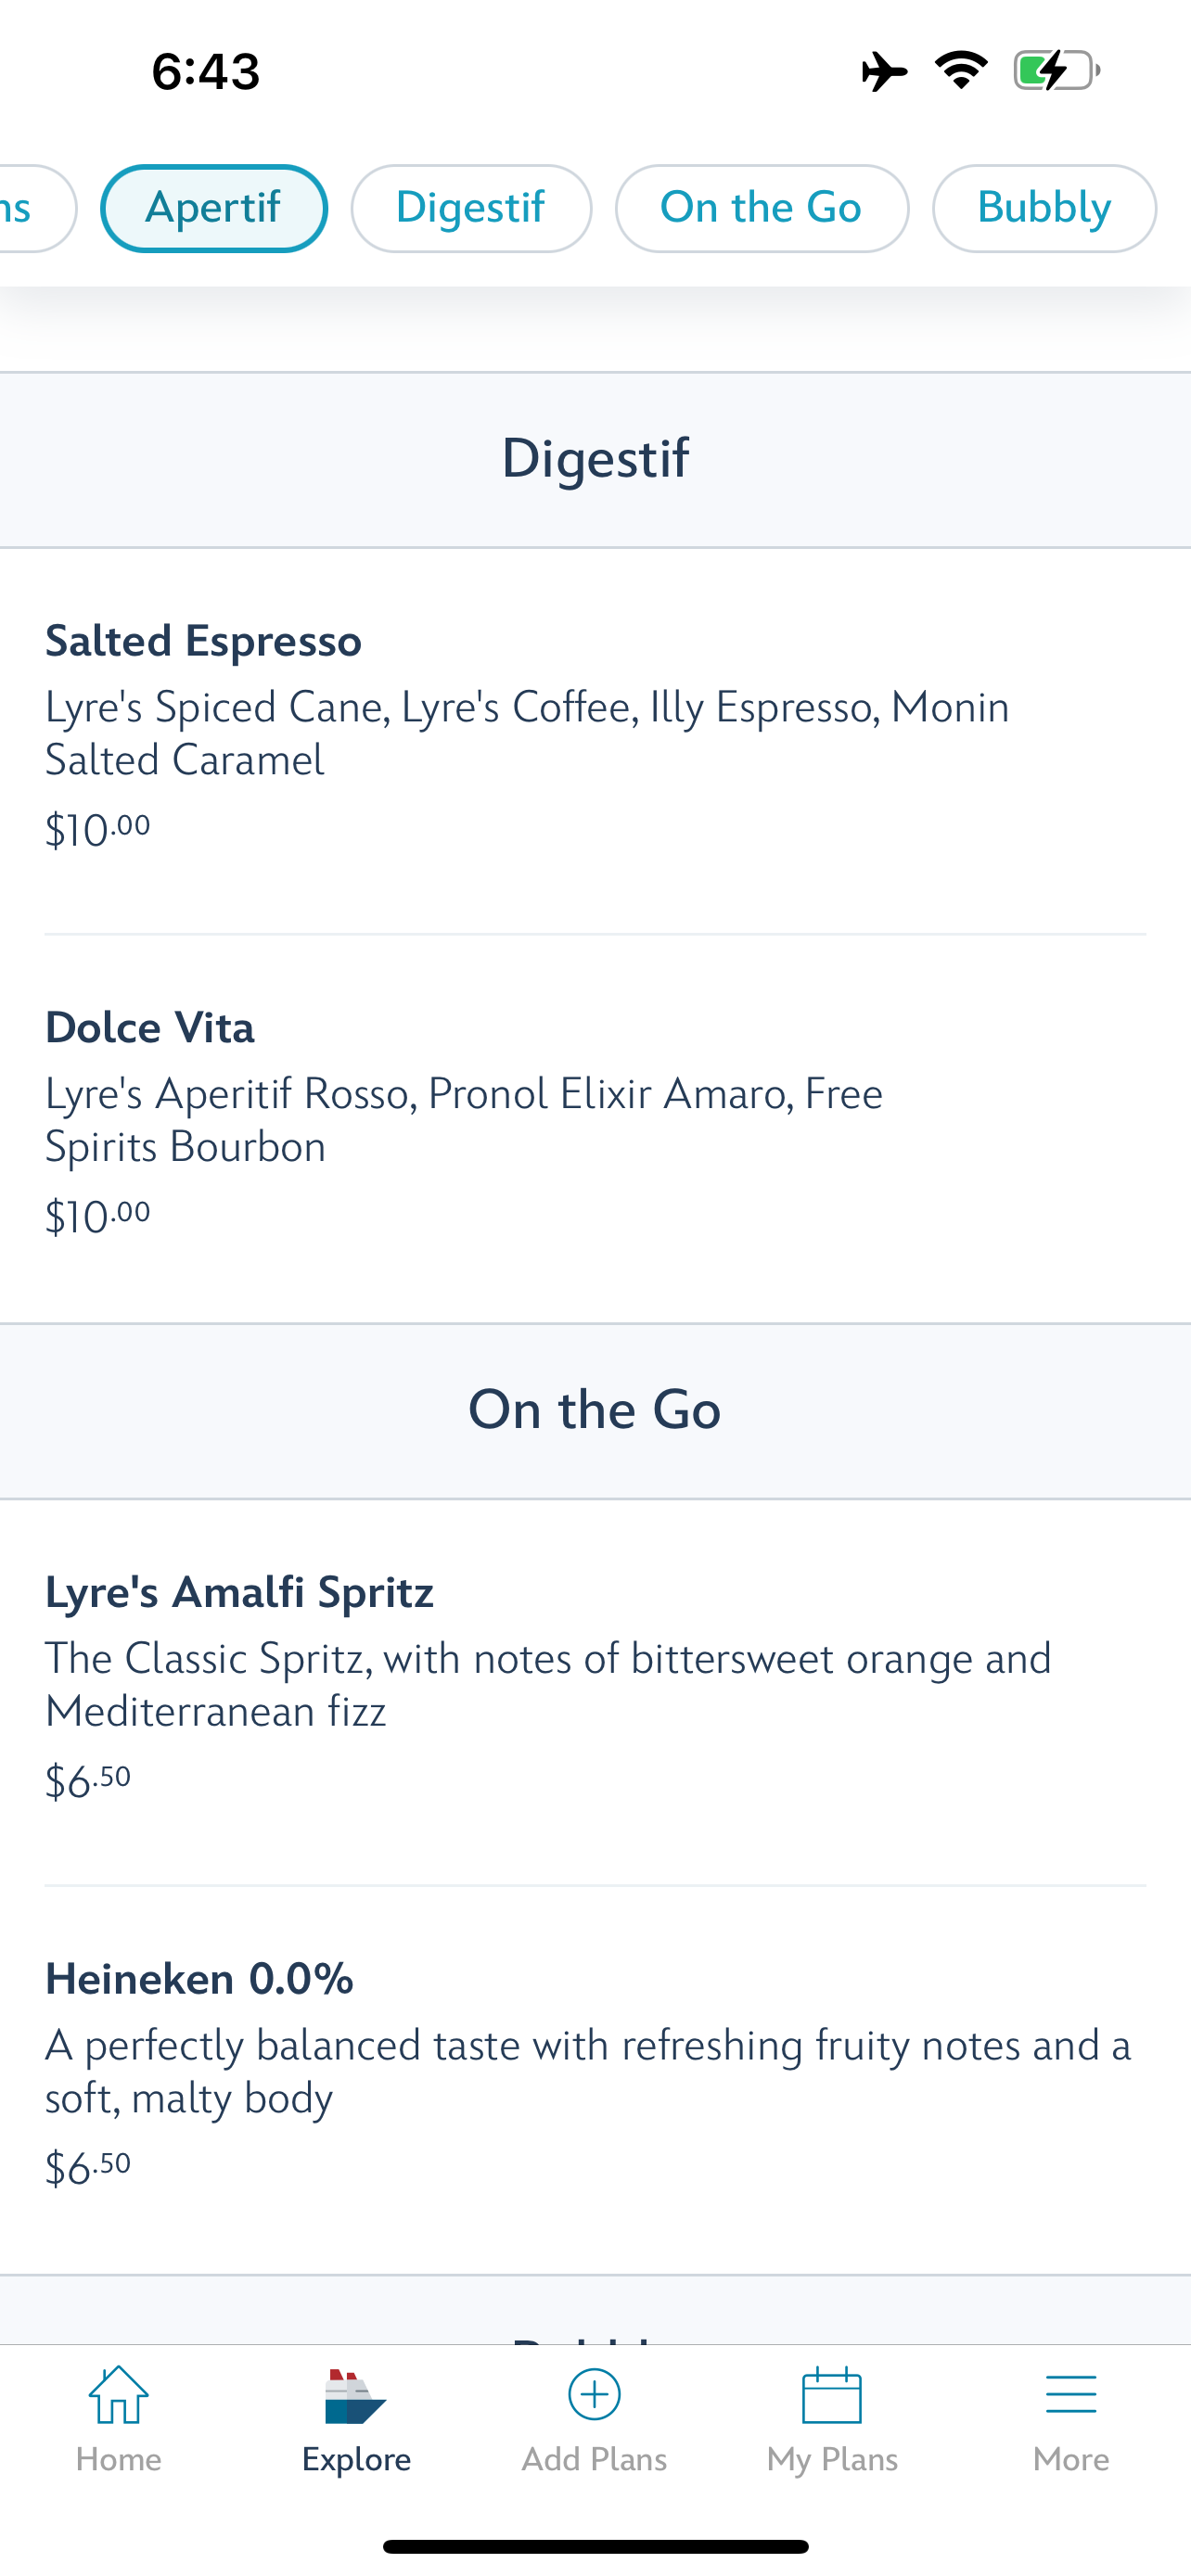Image resolution: width=1191 pixels, height=2576 pixels.
Task: Jump to On the Go chip
Action: [761, 208]
